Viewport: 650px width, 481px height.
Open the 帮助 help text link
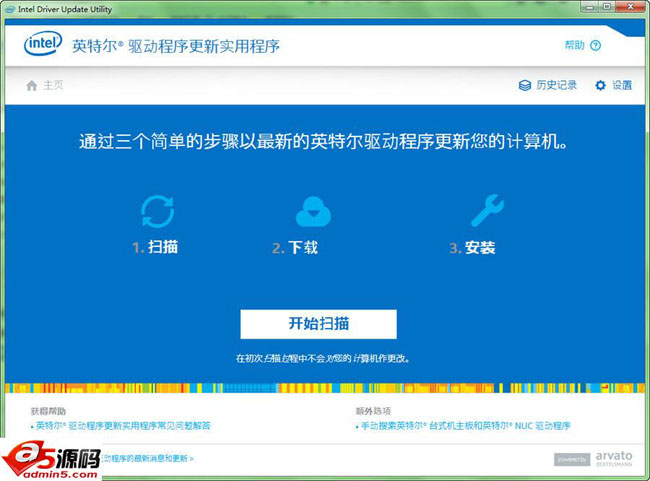tap(574, 45)
